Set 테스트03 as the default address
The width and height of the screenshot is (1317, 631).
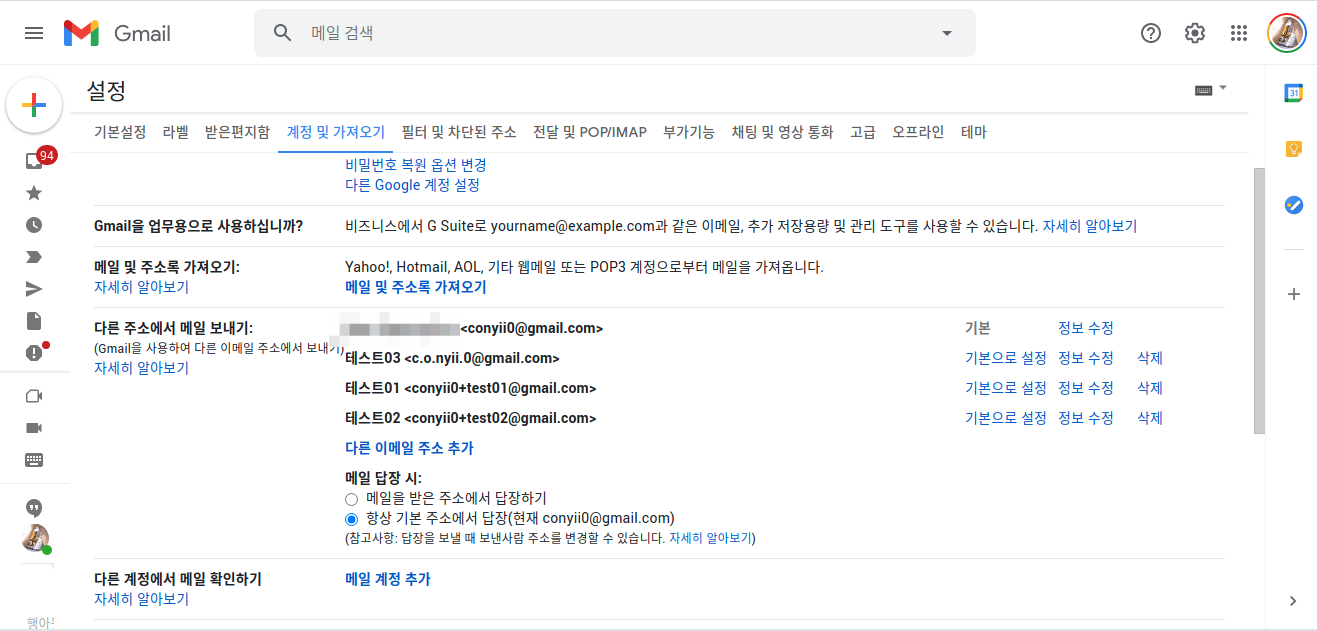pyautogui.click(x=1005, y=357)
